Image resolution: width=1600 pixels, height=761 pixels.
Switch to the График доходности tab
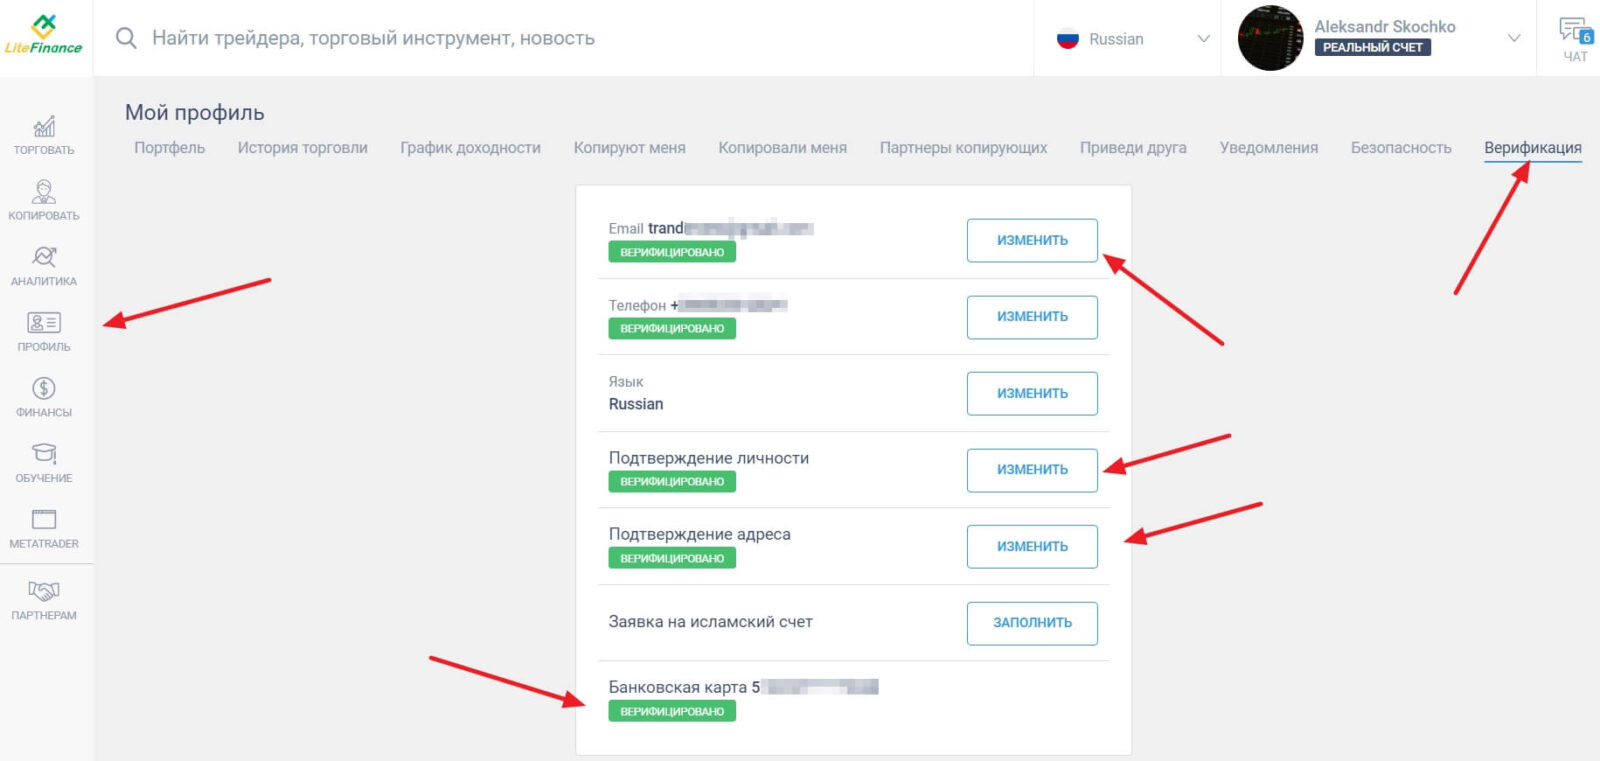tap(471, 148)
